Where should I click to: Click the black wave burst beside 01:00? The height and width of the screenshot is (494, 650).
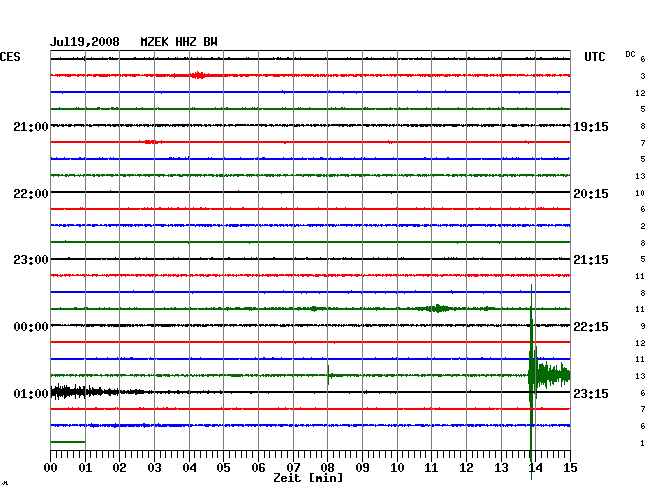tap(75, 392)
